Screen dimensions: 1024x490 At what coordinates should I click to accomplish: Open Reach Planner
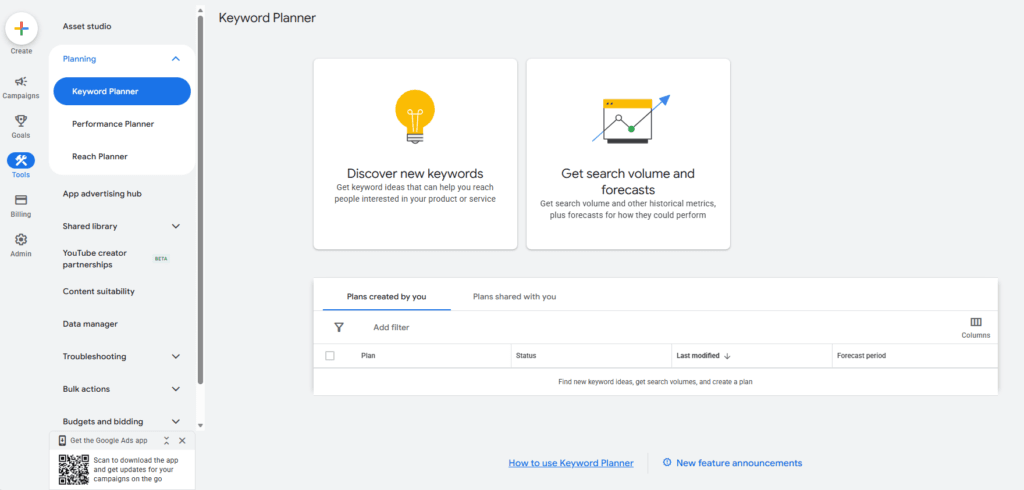[100, 156]
